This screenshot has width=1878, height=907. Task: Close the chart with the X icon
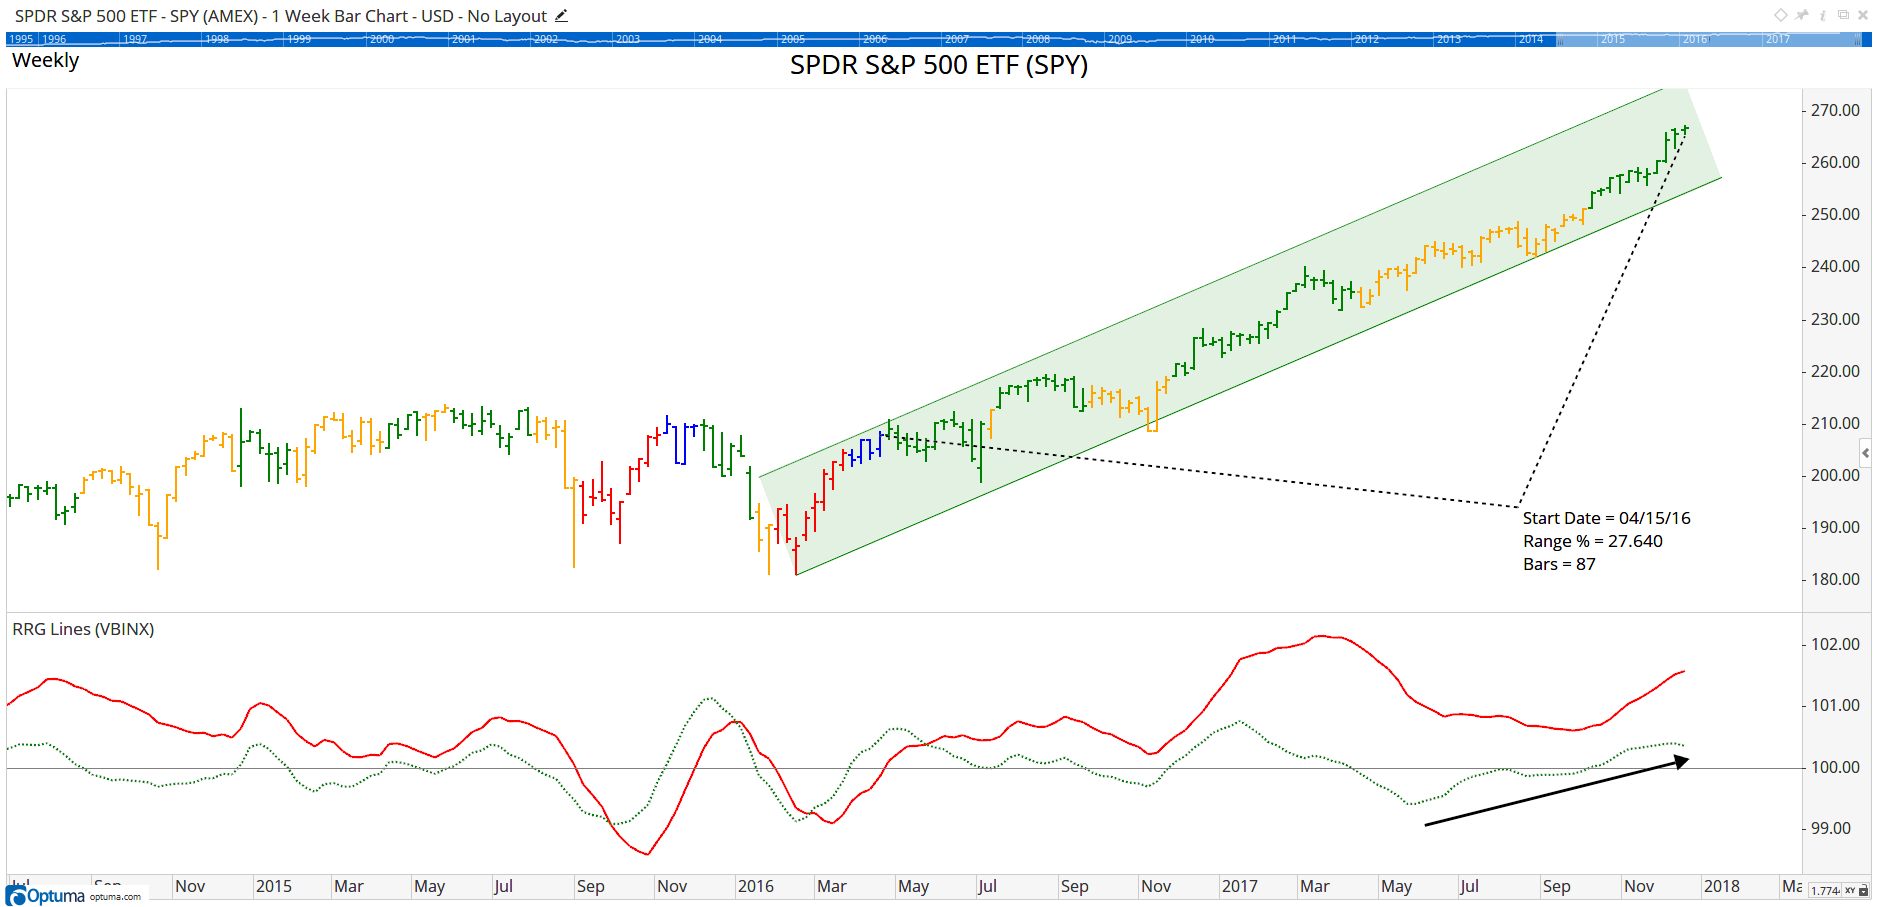(x=1863, y=15)
